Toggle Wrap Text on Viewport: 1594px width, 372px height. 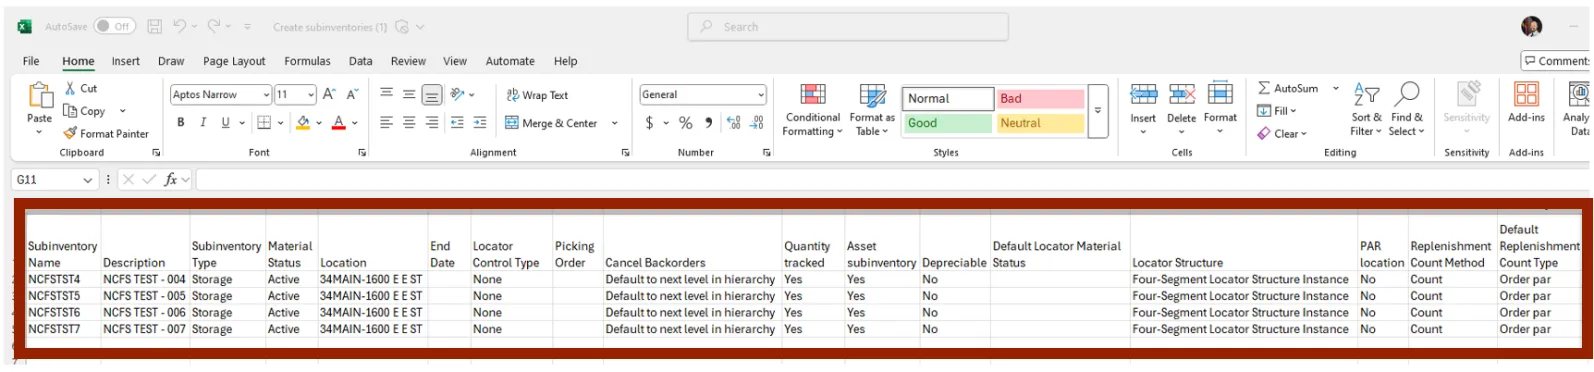click(536, 95)
